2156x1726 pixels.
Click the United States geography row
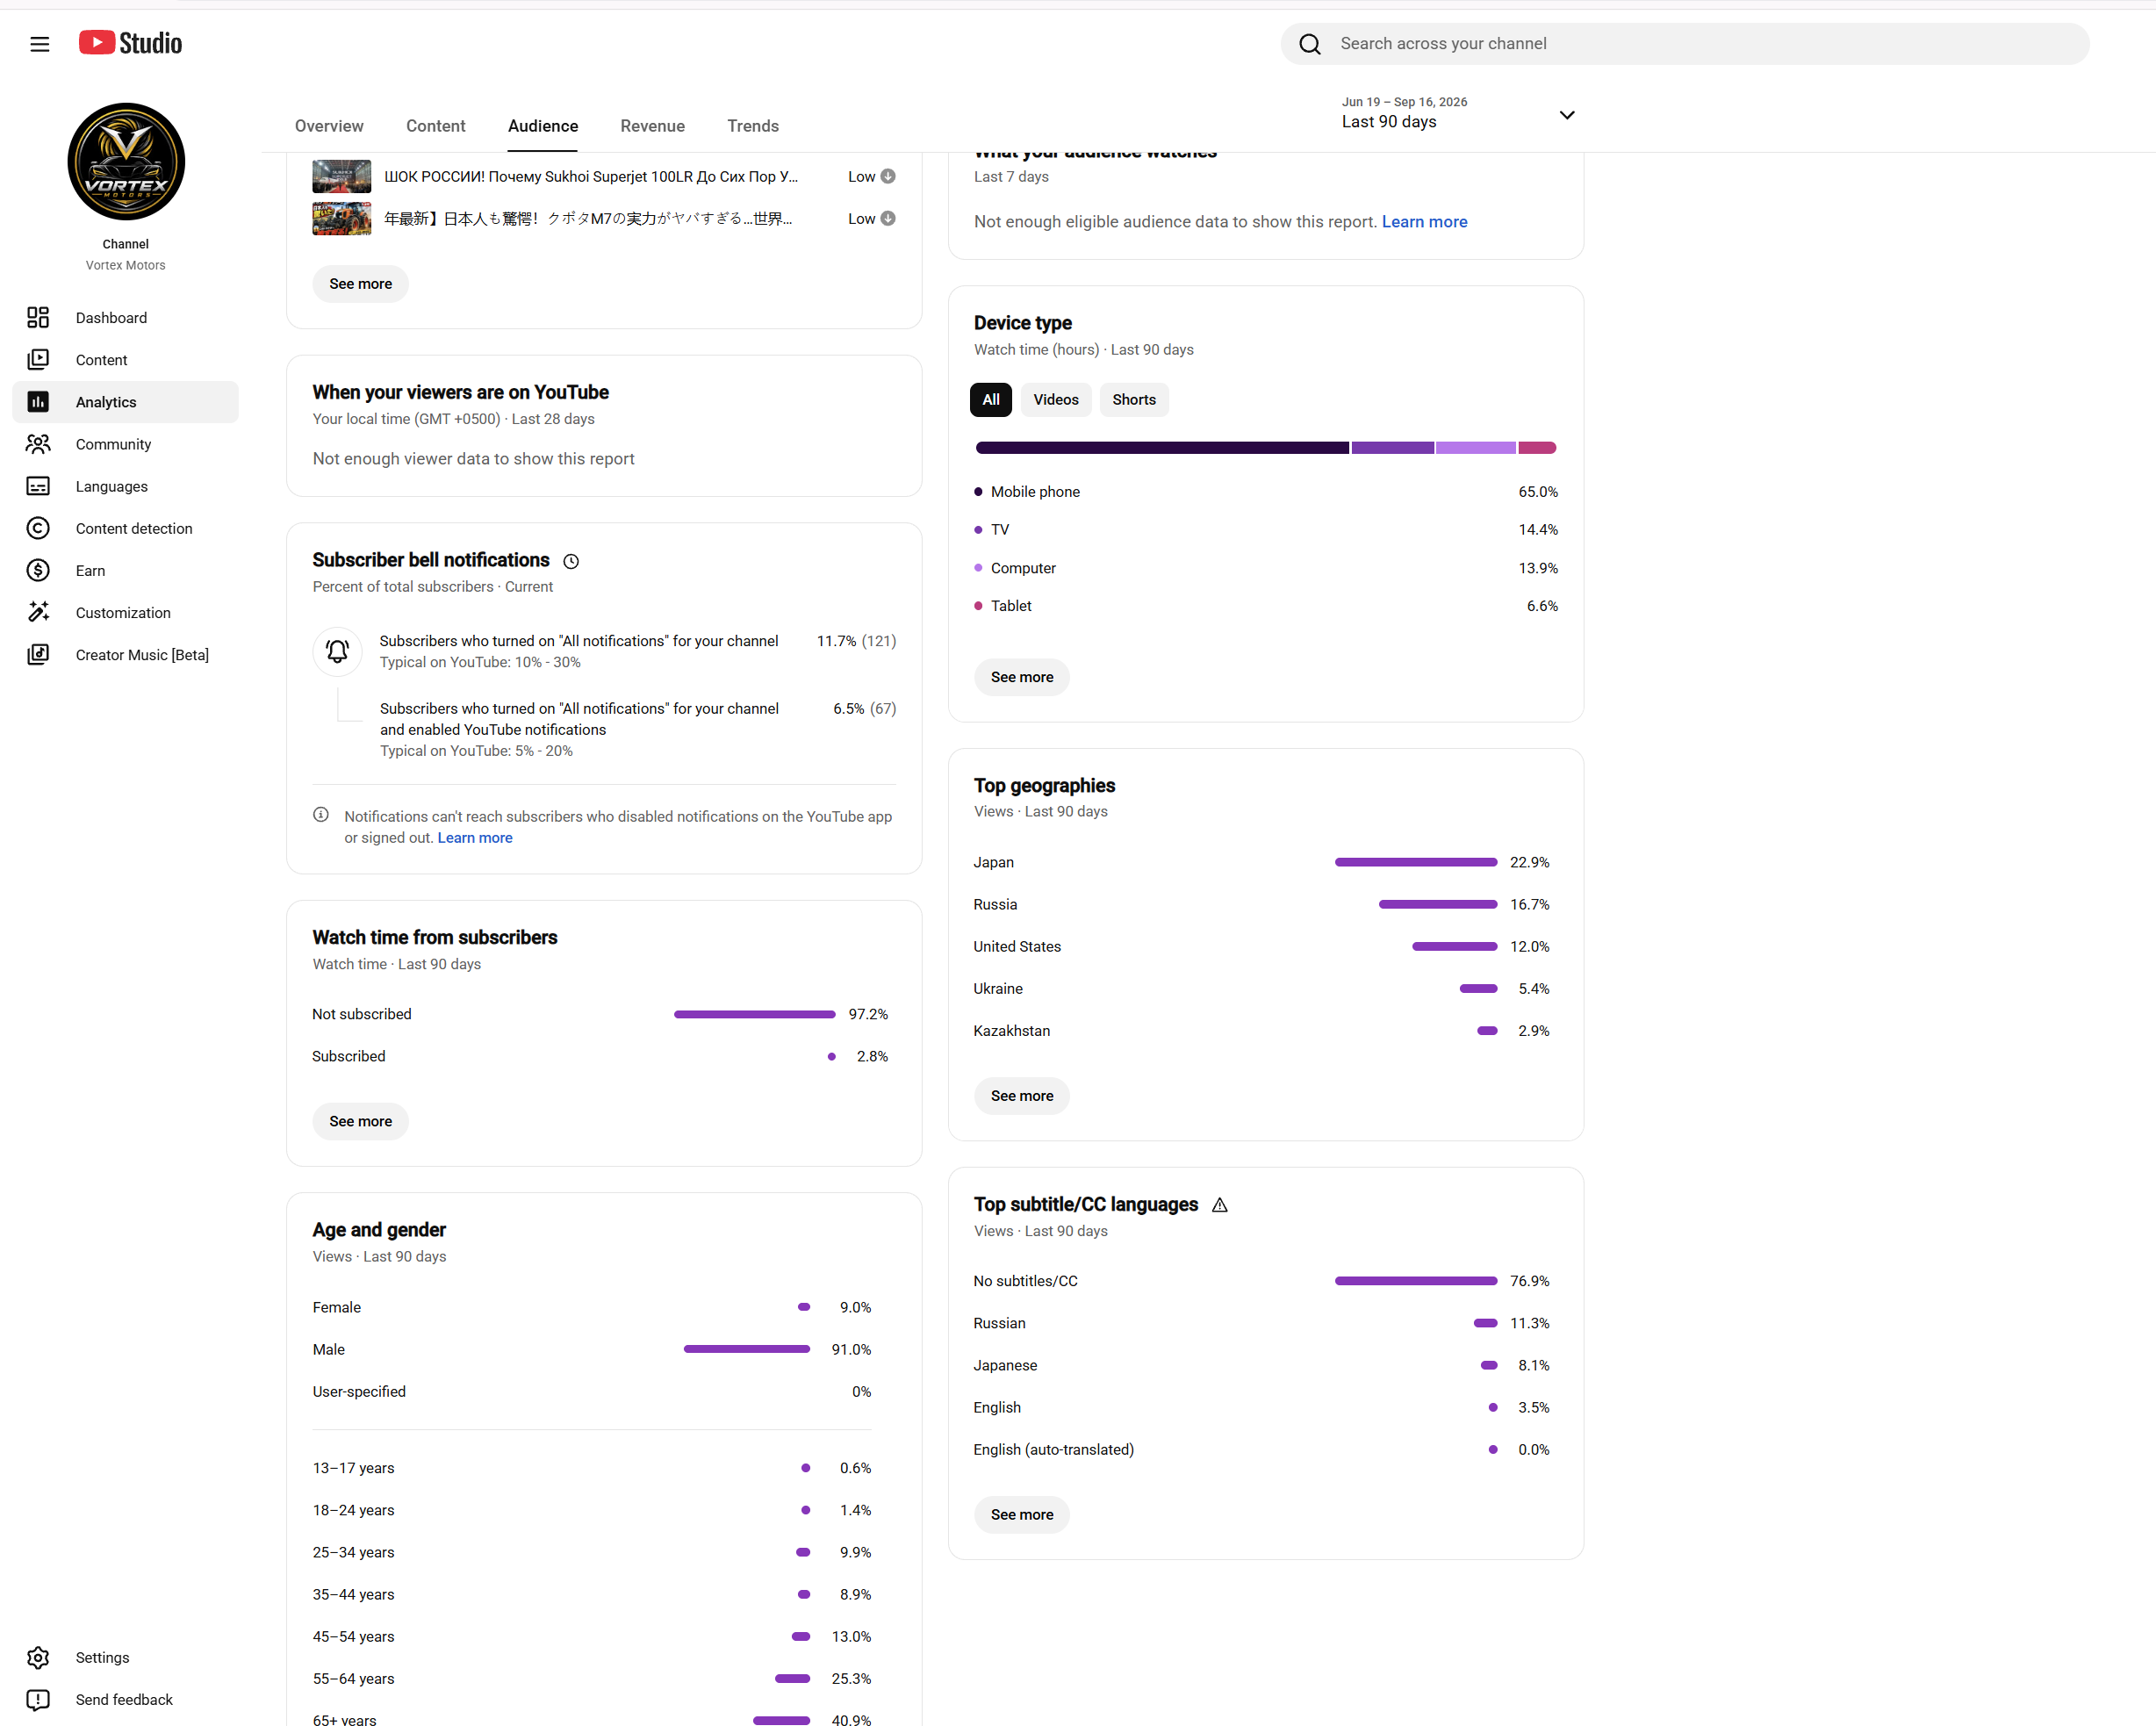click(x=1261, y=946)
